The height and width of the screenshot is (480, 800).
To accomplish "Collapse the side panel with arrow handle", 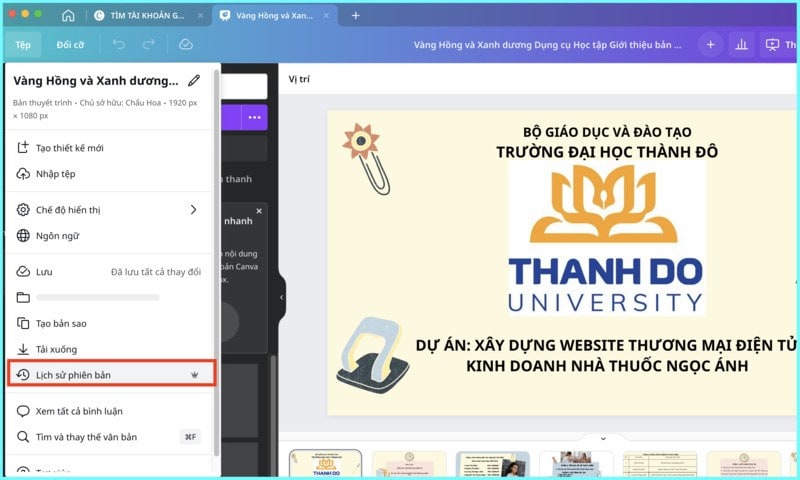I will coord(281,297).
